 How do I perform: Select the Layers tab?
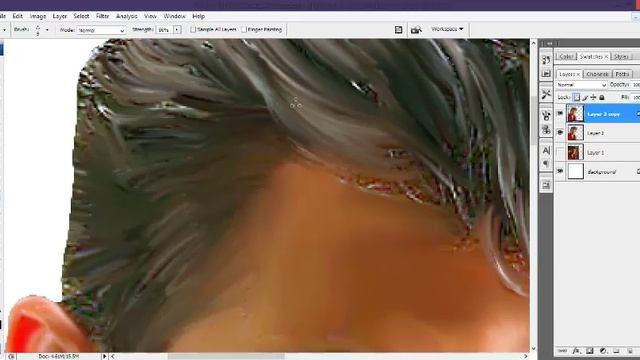569,74
